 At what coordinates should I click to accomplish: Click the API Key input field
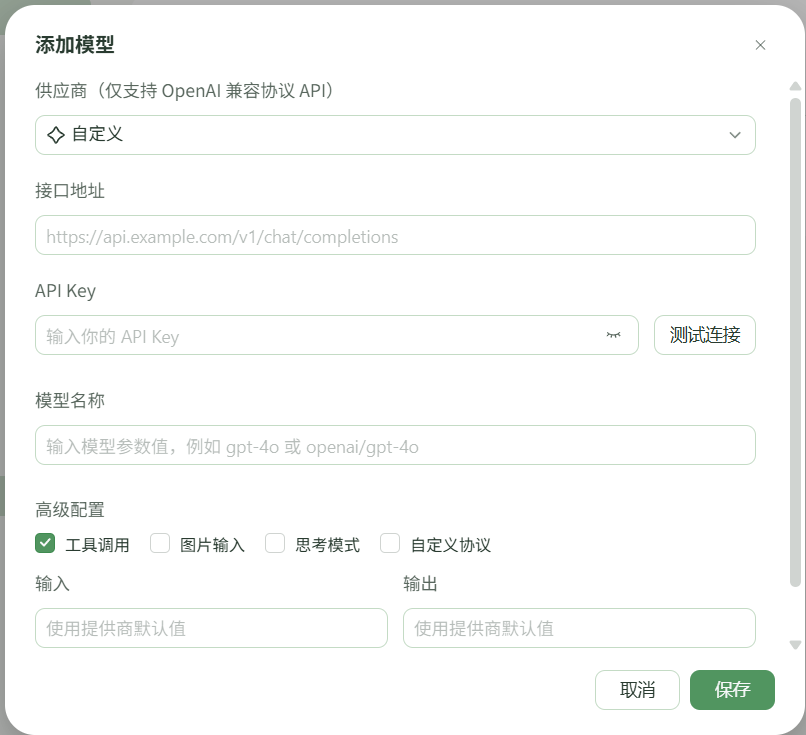point(337,335)
